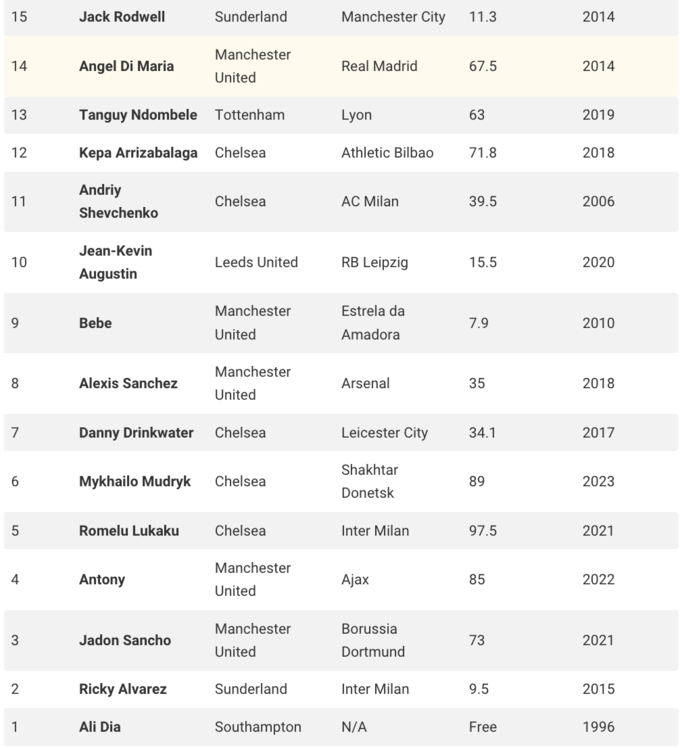Select Jean-Kevin Augustin player cell
Viewport: 680px width, 748px height.
[x=116, y=262]
